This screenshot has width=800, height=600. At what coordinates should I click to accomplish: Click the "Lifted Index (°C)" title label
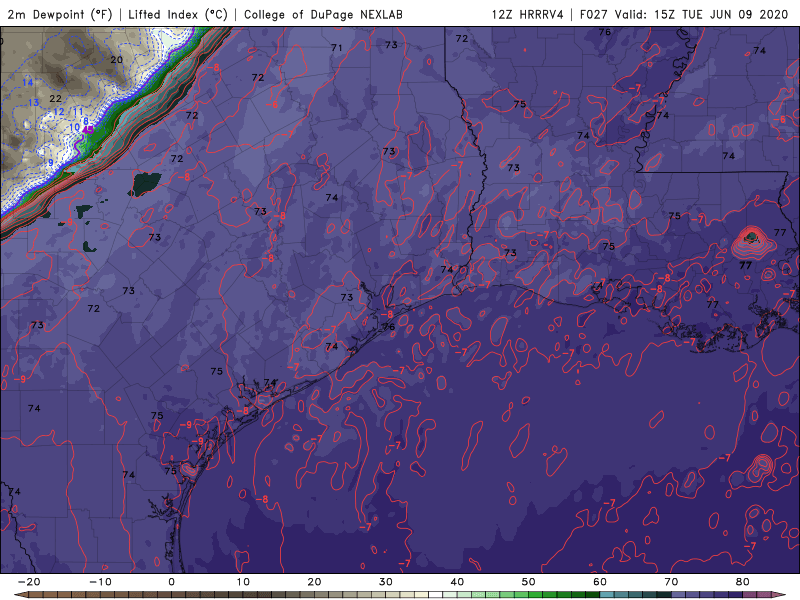(178, 14)
